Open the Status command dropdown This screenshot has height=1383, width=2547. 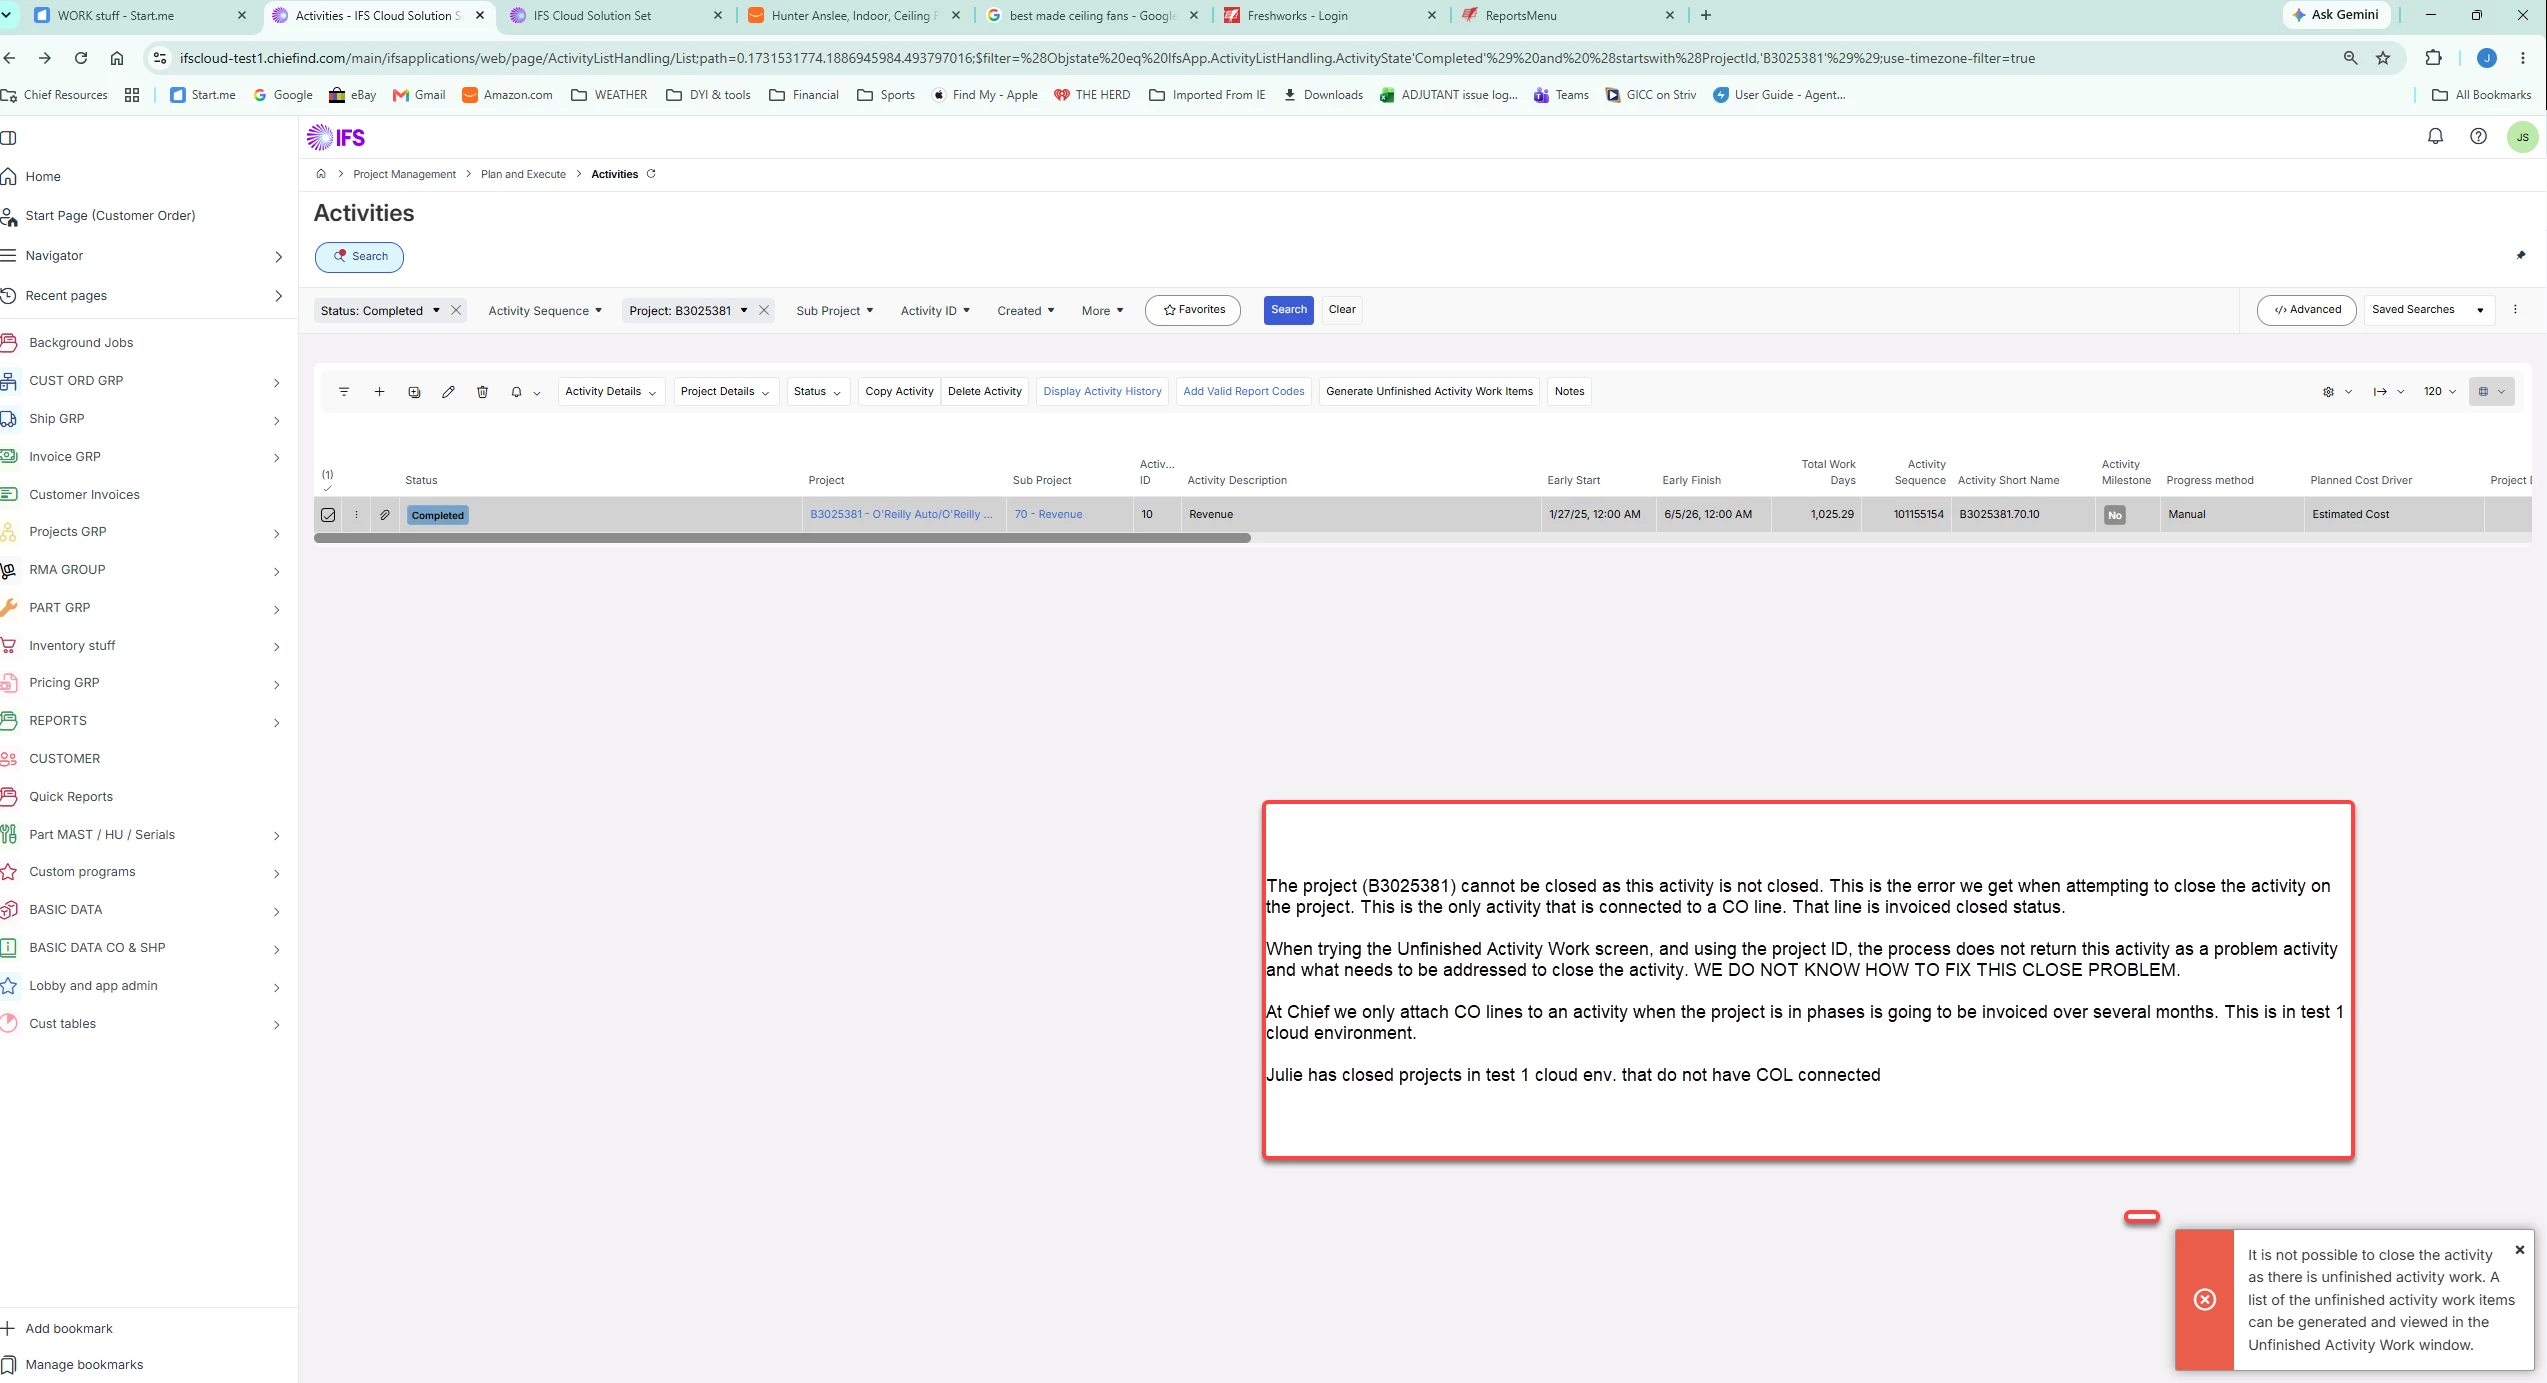click(817, 392)
